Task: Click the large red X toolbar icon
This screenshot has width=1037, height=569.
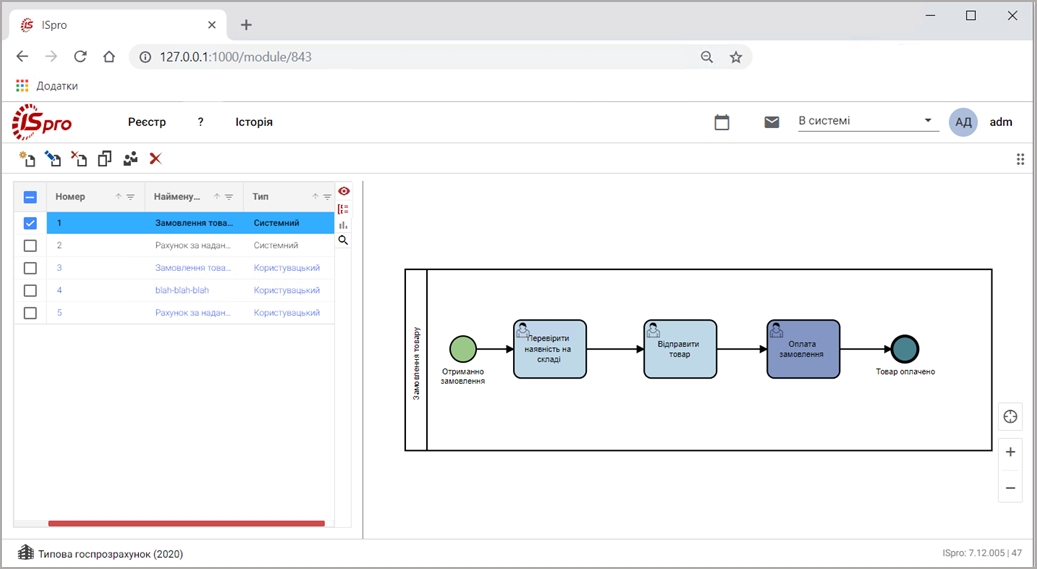Action: (x=155, y=159)
